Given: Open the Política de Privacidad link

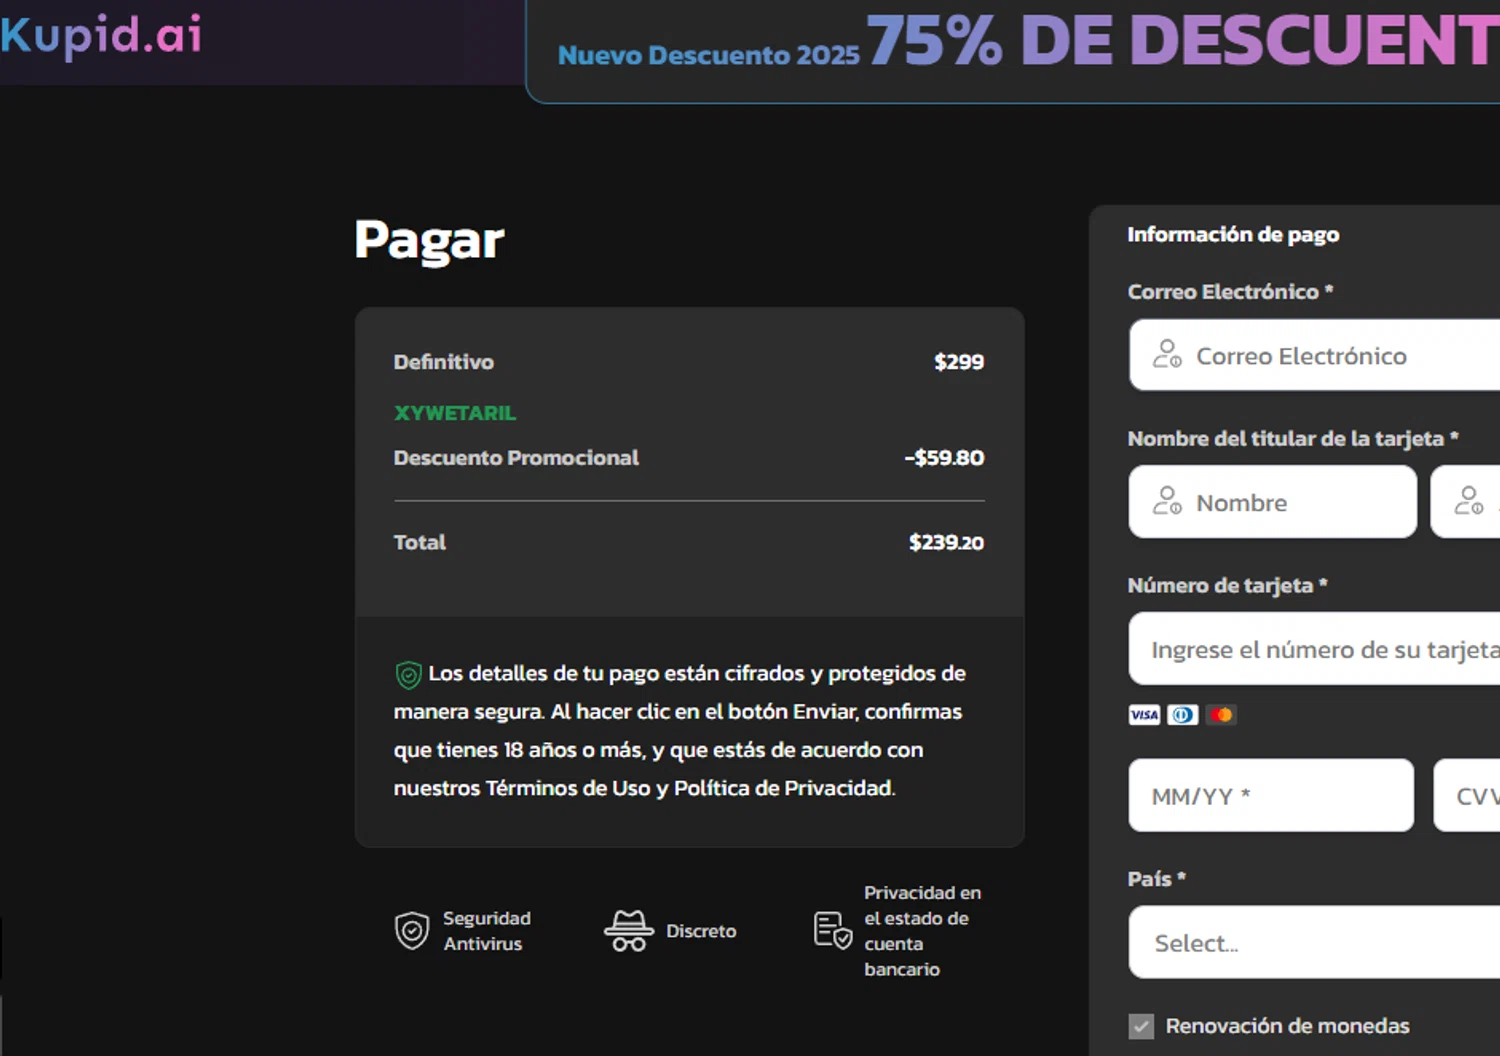Looking at the screenshot, I should click(x=783, y=788).
